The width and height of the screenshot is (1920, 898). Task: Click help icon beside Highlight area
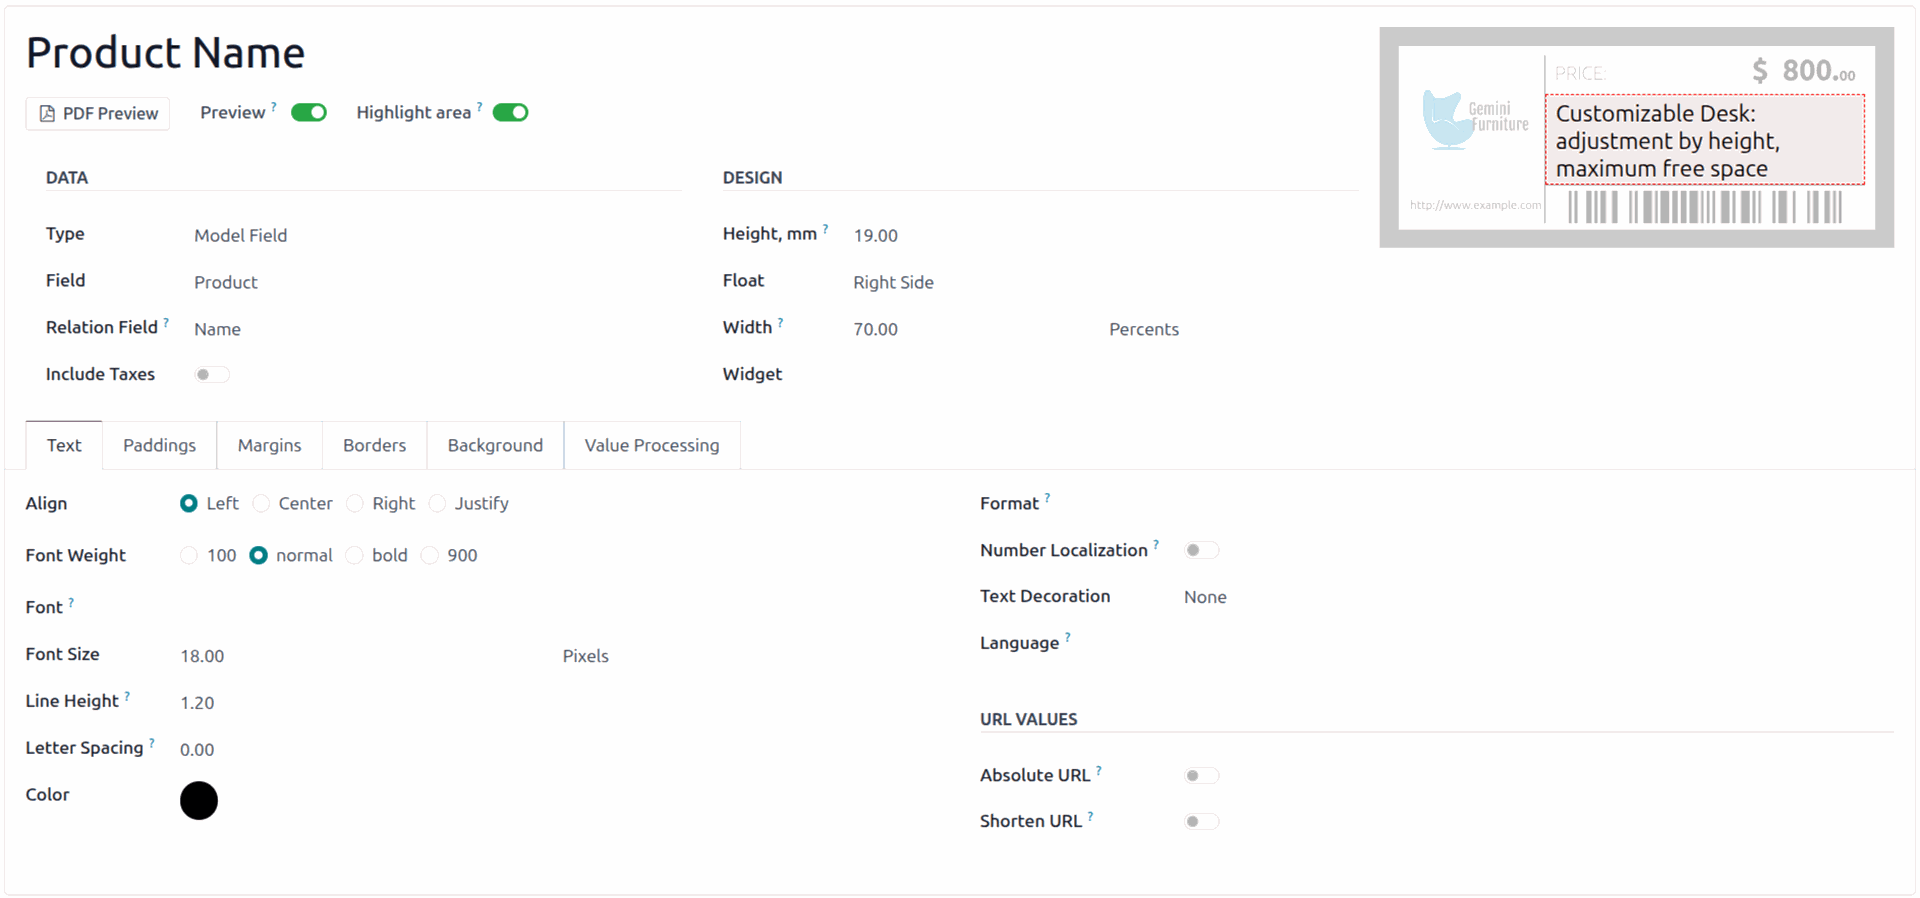[x=480, y=106]
